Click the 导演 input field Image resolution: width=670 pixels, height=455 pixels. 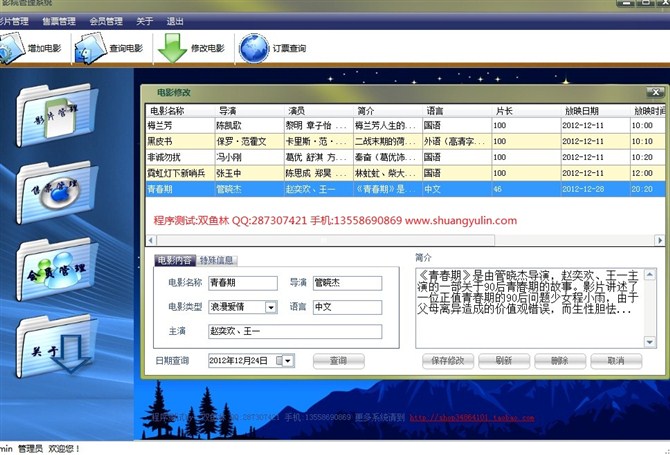[x=347, y=283]
